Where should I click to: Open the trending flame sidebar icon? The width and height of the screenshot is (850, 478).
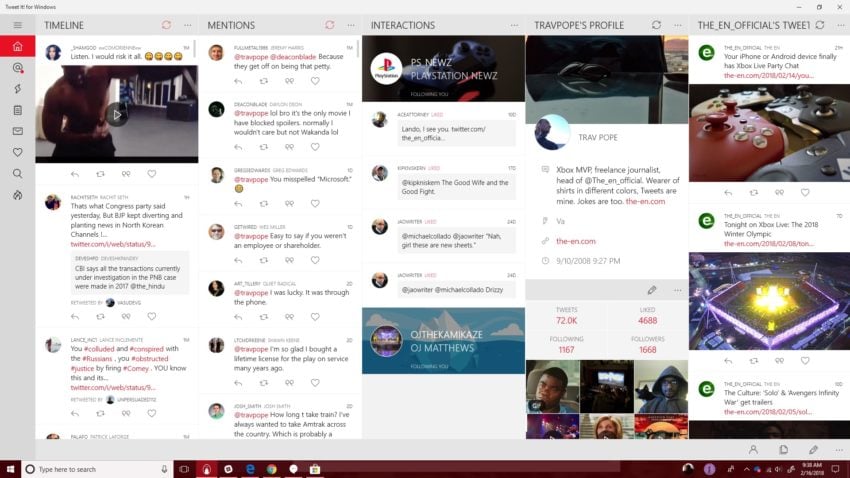(17, 195)
